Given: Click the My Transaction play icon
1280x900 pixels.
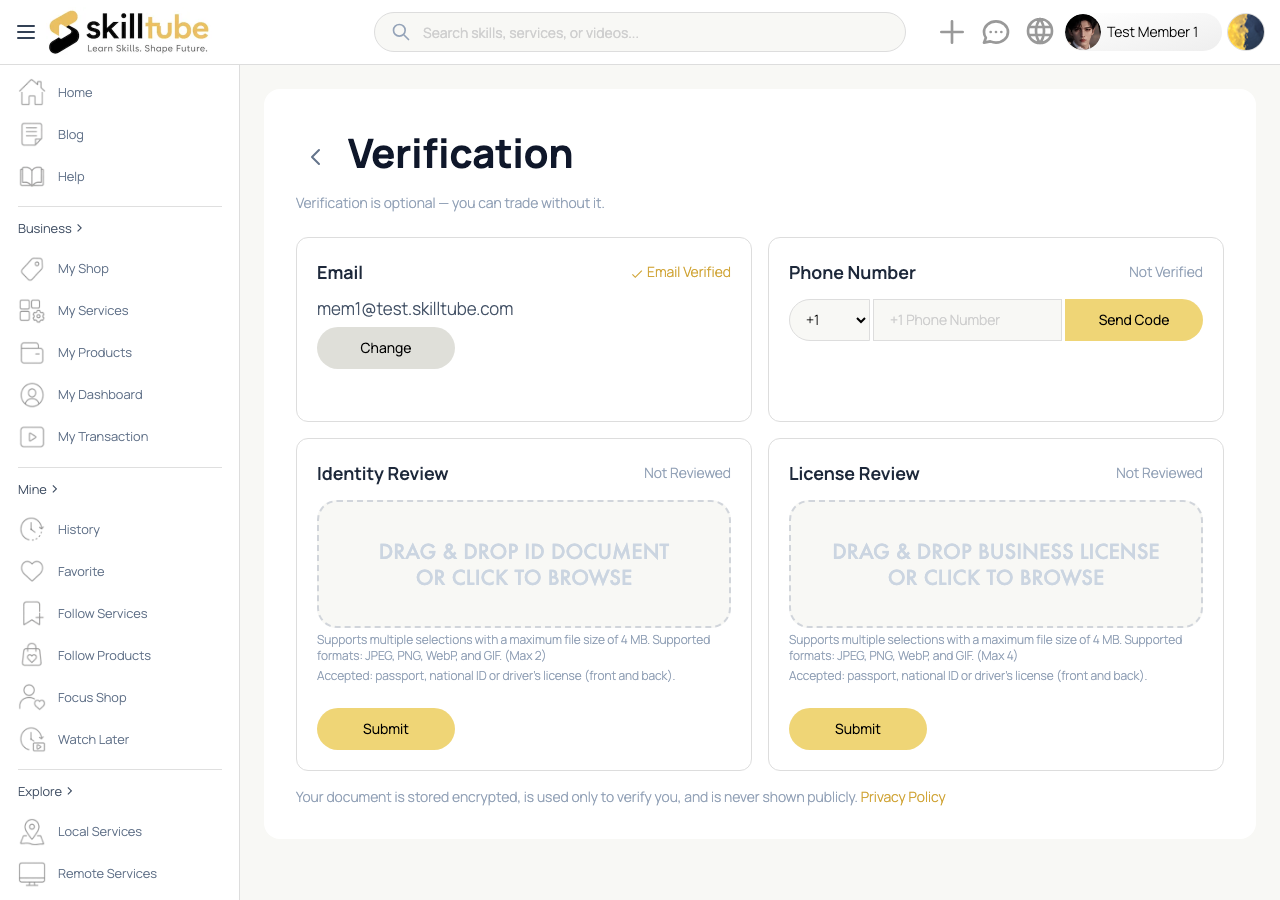Looking at the screenshot, I should 32,436.
